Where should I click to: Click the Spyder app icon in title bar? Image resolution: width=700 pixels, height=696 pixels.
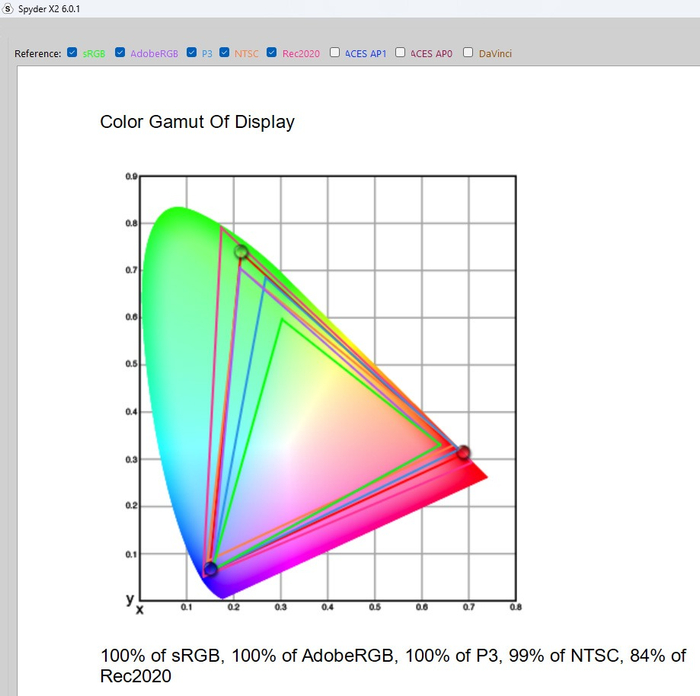9,8
